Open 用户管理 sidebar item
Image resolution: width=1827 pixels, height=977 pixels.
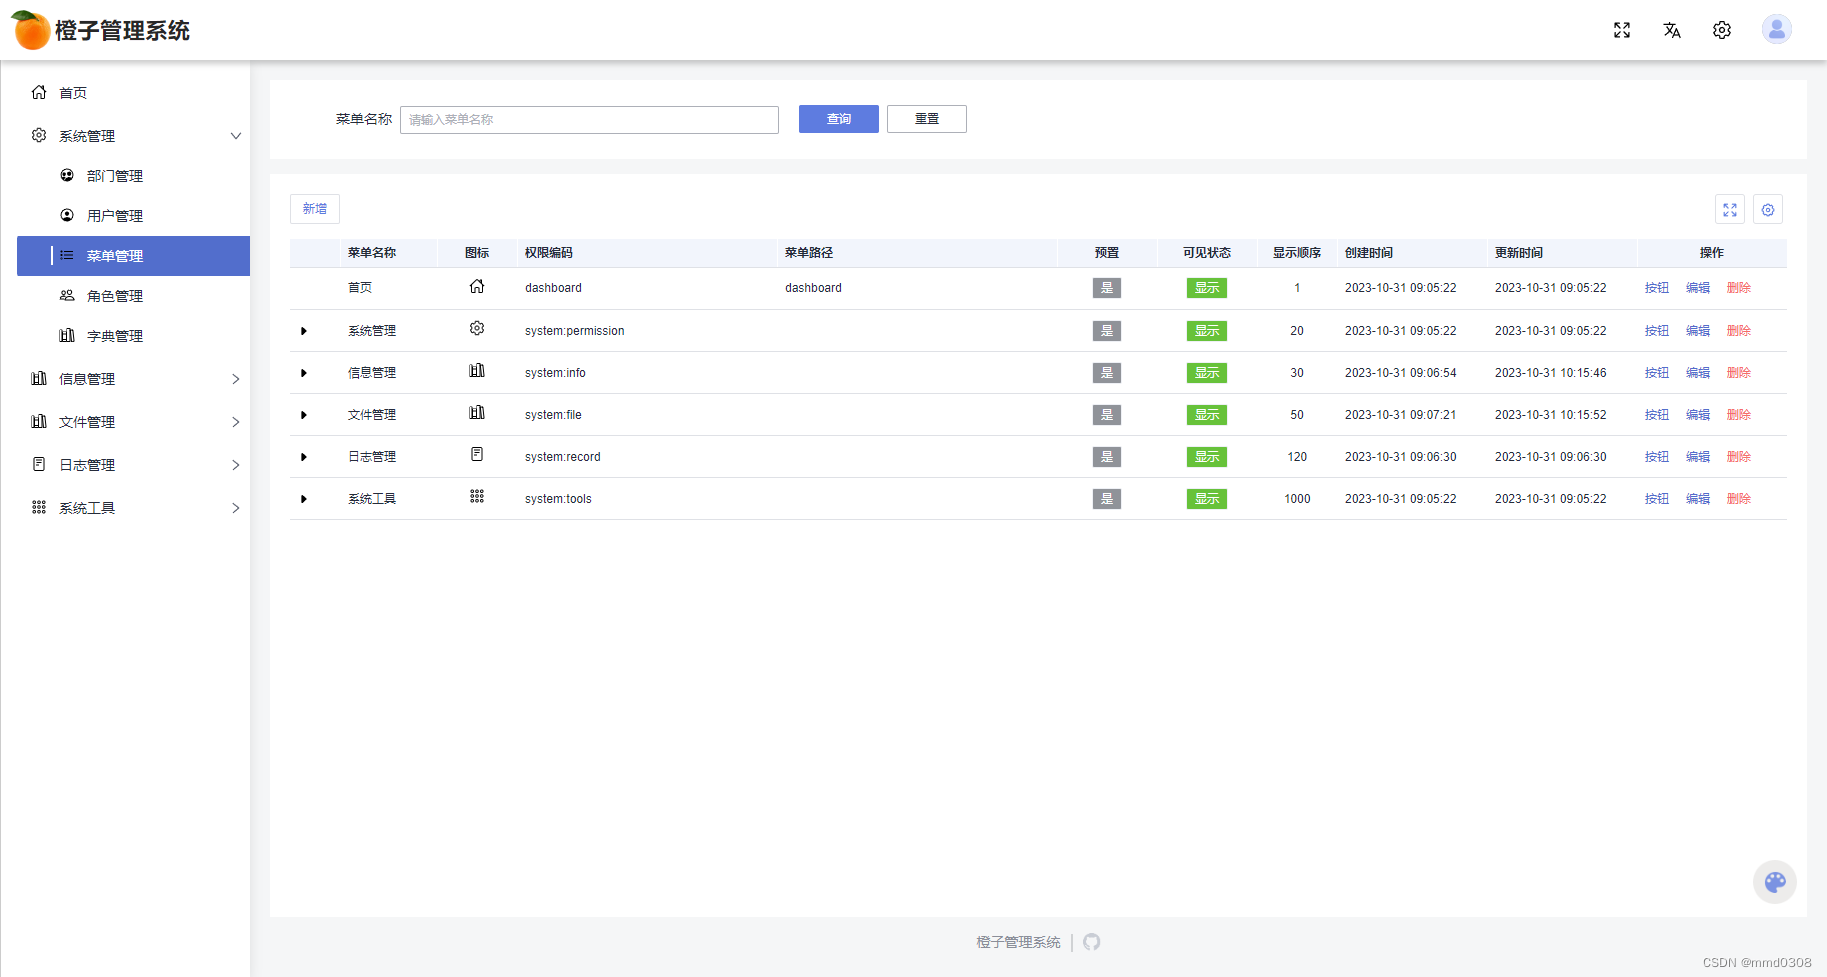(x=133, y=216)
